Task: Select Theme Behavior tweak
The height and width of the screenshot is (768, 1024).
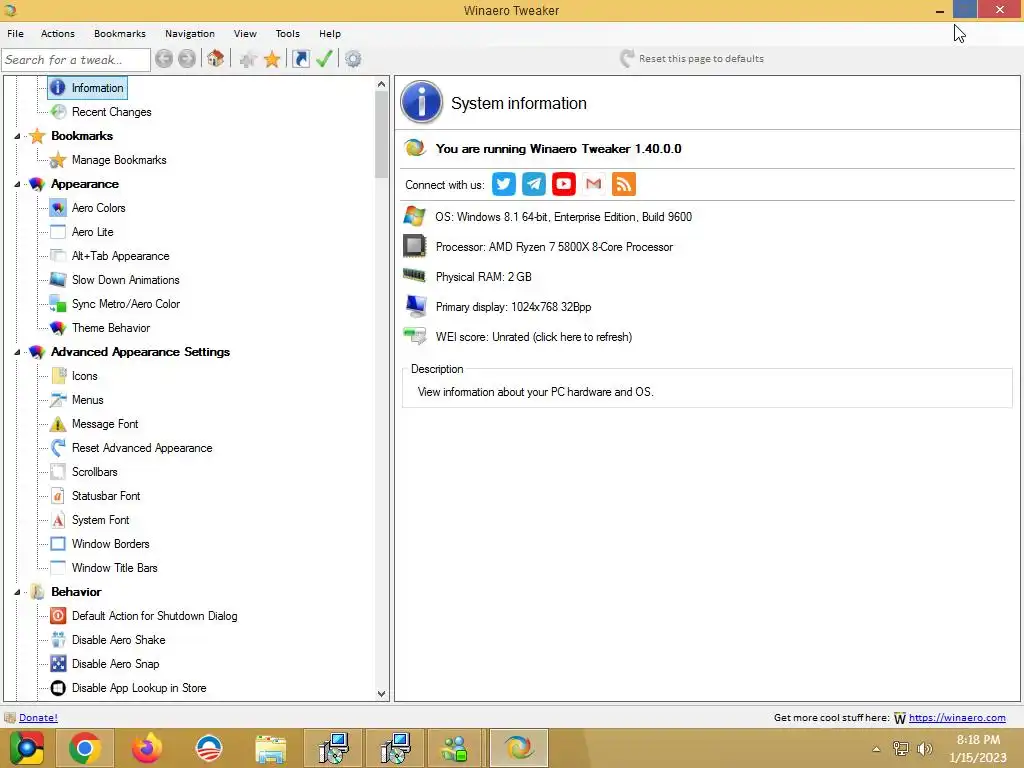Action: 110,328
